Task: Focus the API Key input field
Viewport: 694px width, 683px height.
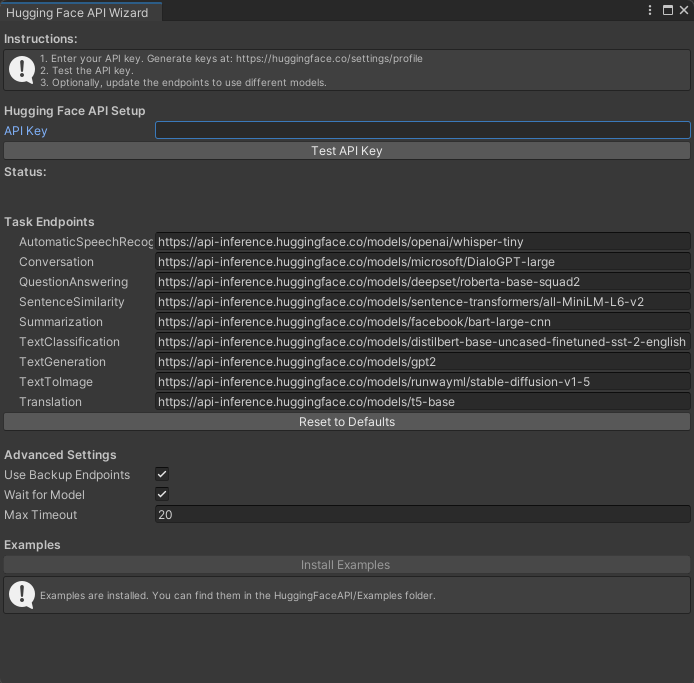Action: 422,131
